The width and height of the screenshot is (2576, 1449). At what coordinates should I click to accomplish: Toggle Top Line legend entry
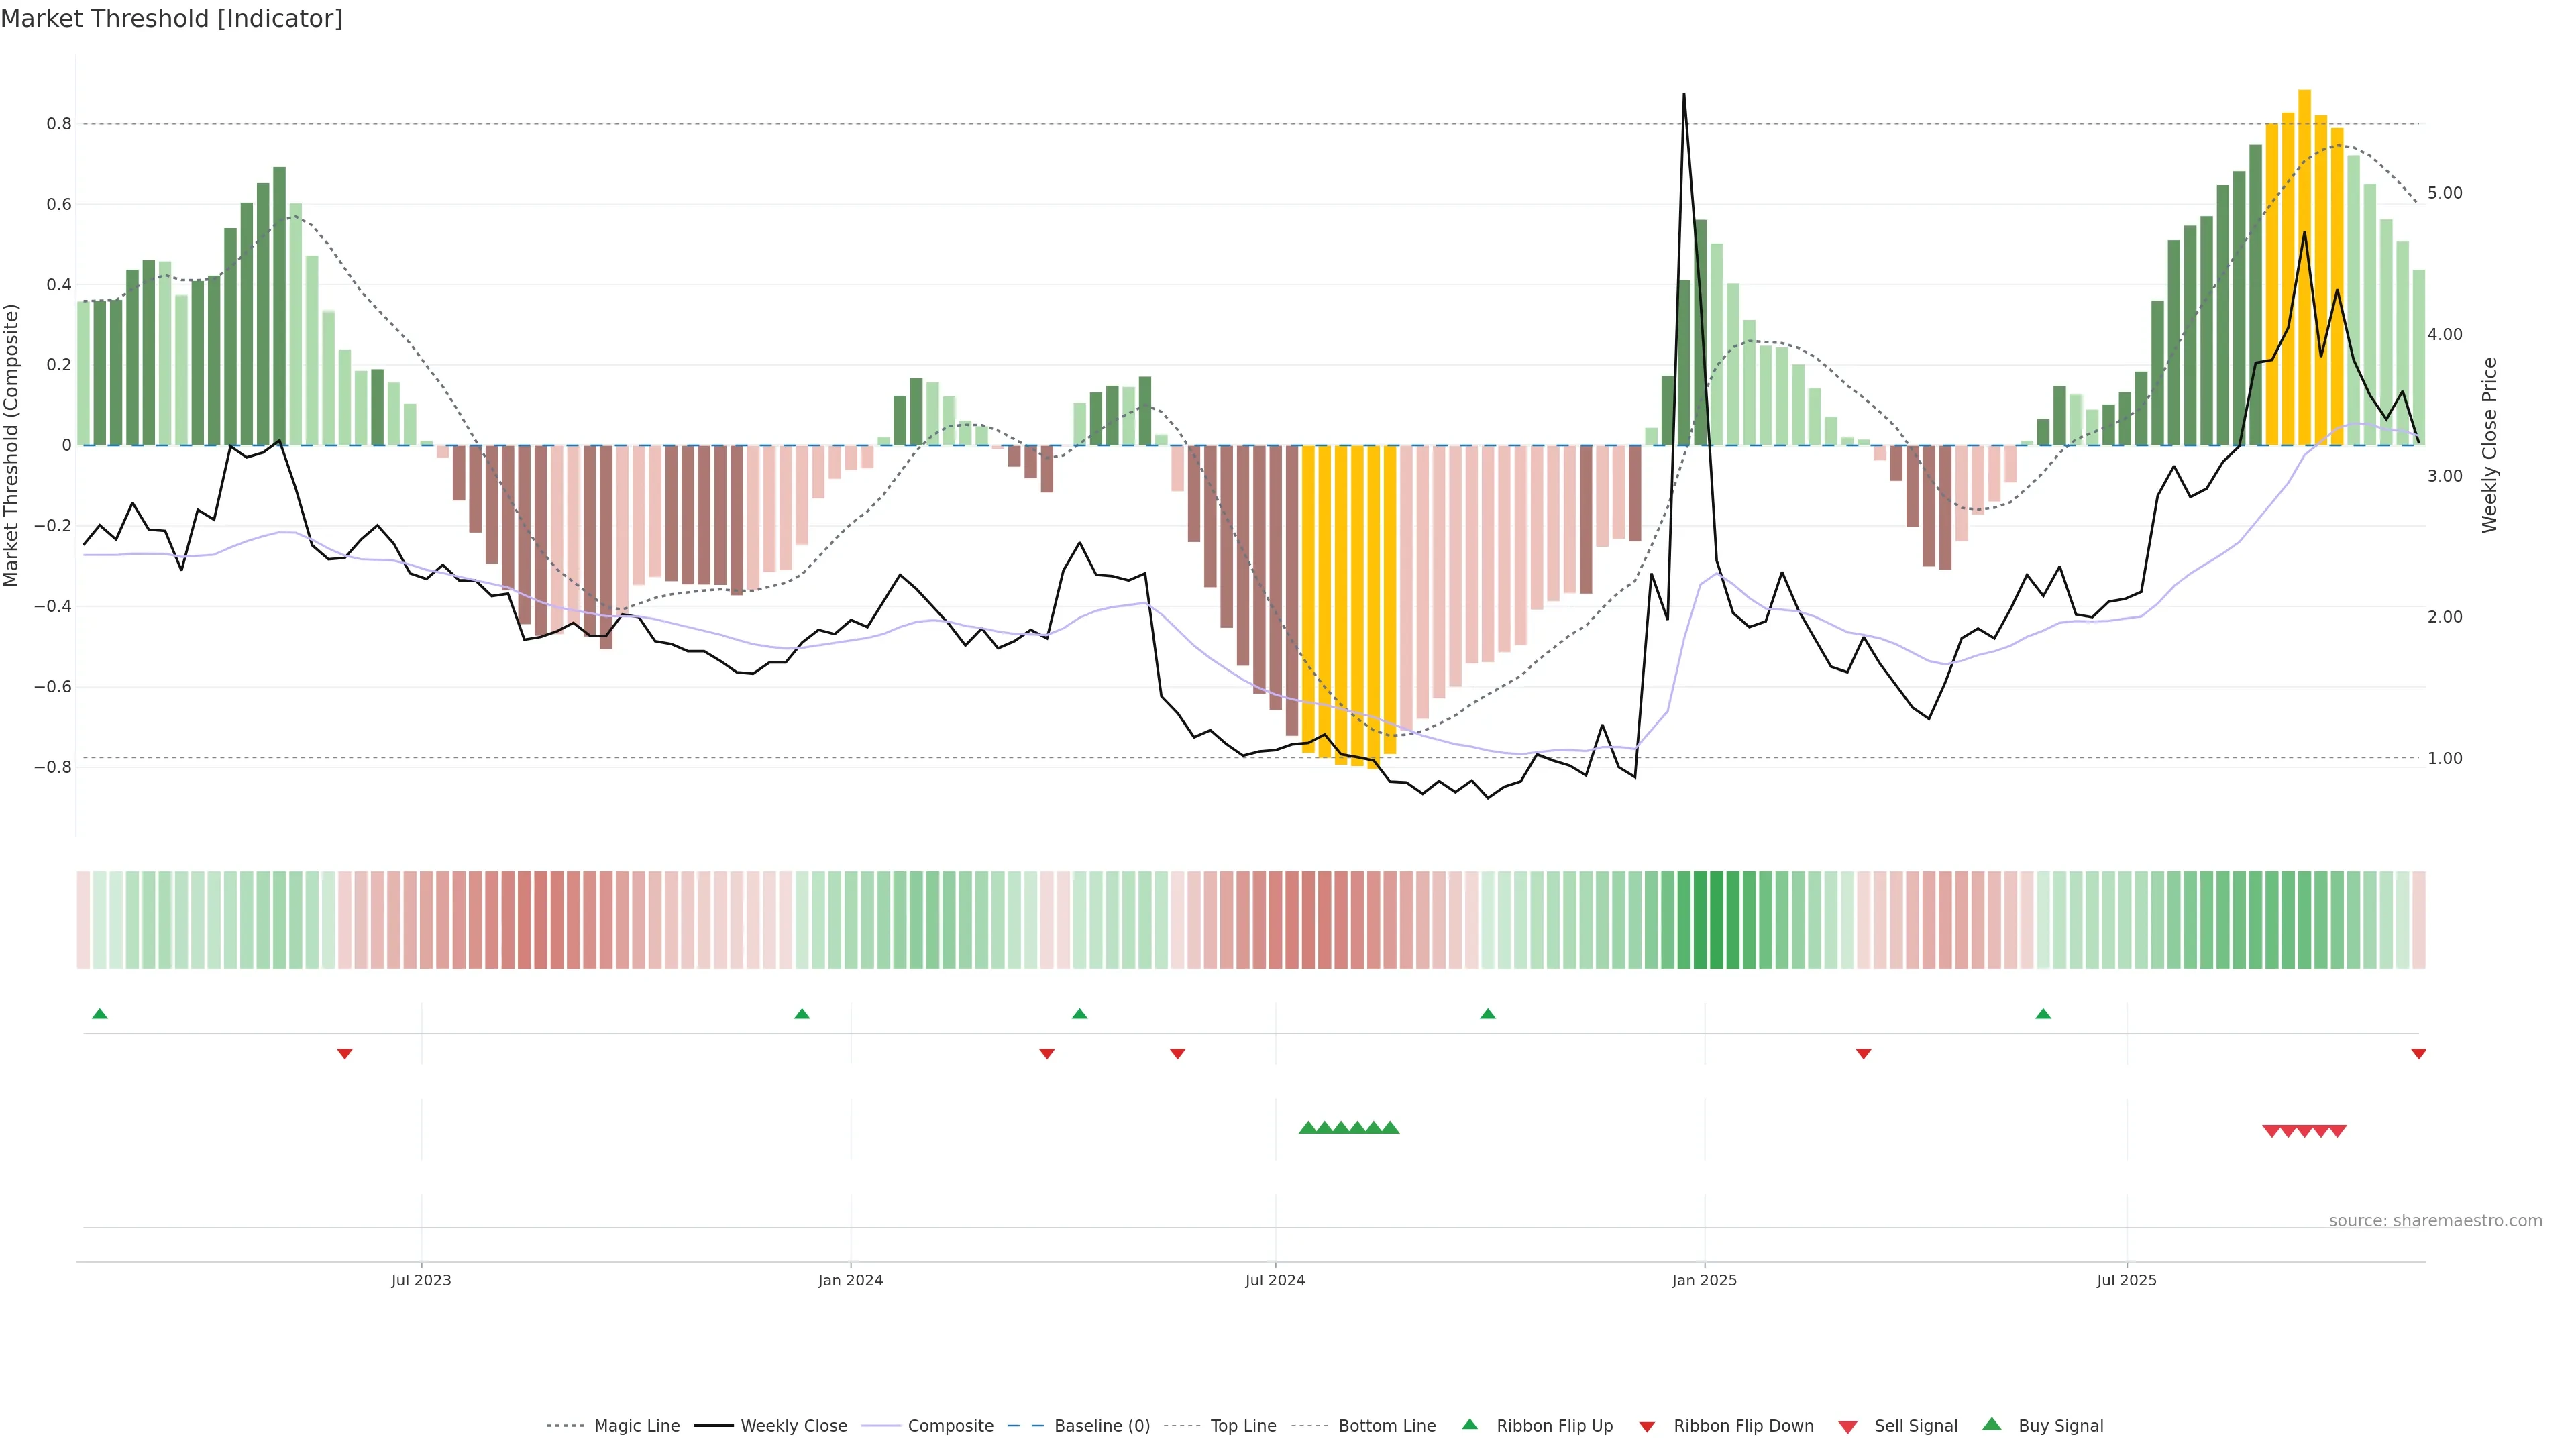coord(1243,1426)
